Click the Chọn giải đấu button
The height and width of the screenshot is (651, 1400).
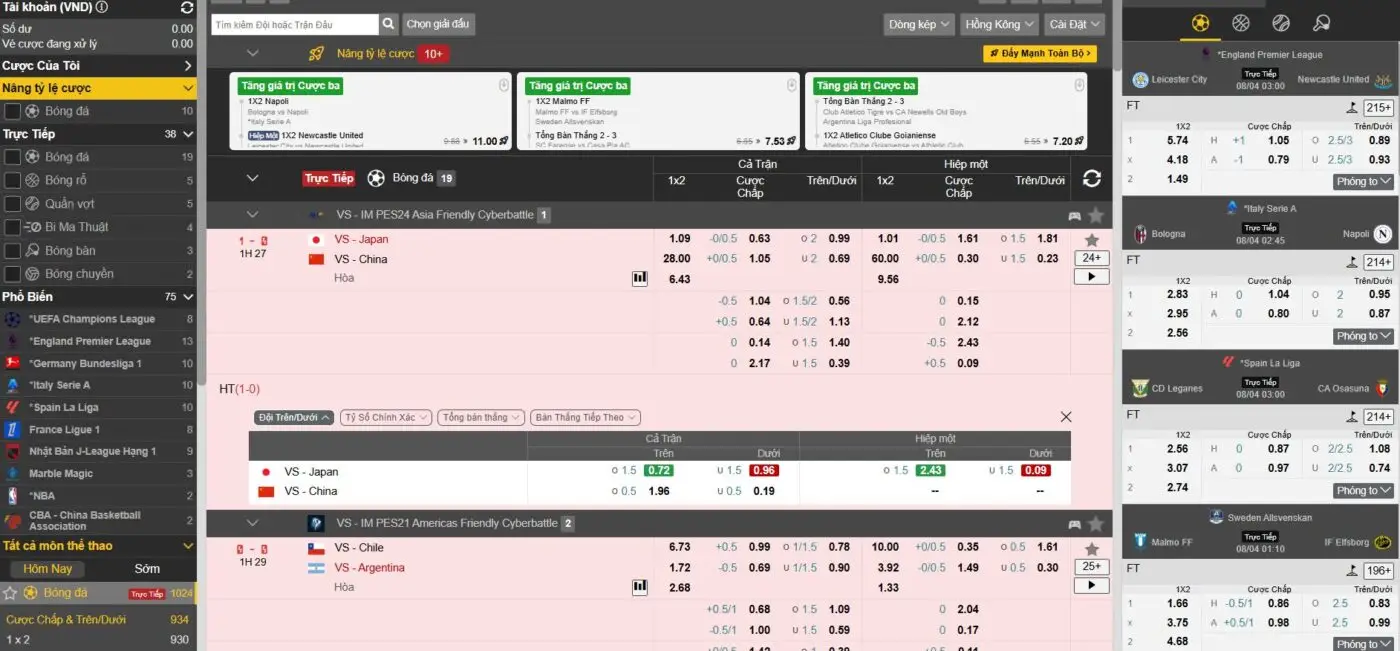[438, 24]
